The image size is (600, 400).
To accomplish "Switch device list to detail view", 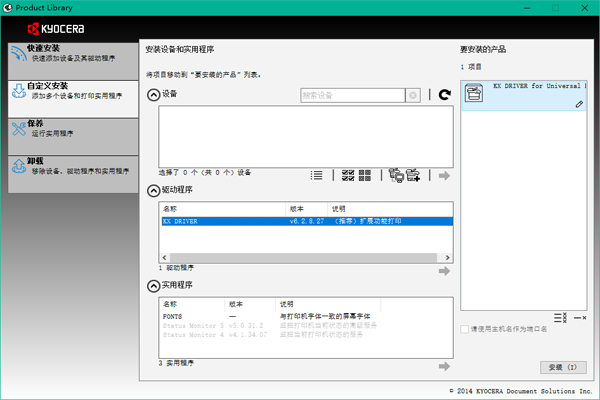I will click(316, 175).
